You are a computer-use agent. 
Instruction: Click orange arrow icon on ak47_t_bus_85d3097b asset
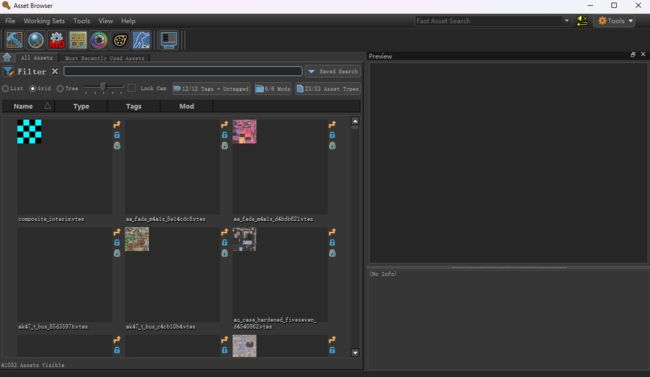tap(117, 232)
